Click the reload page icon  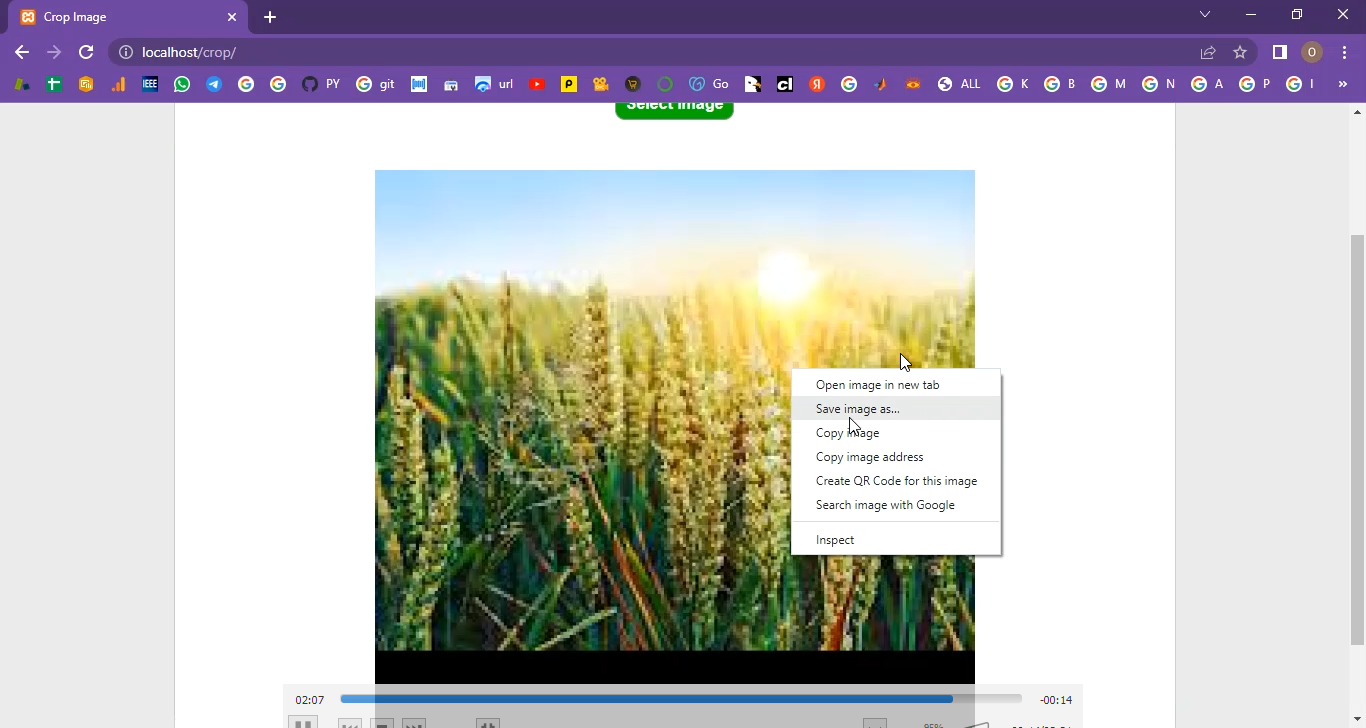pos(86,52)
